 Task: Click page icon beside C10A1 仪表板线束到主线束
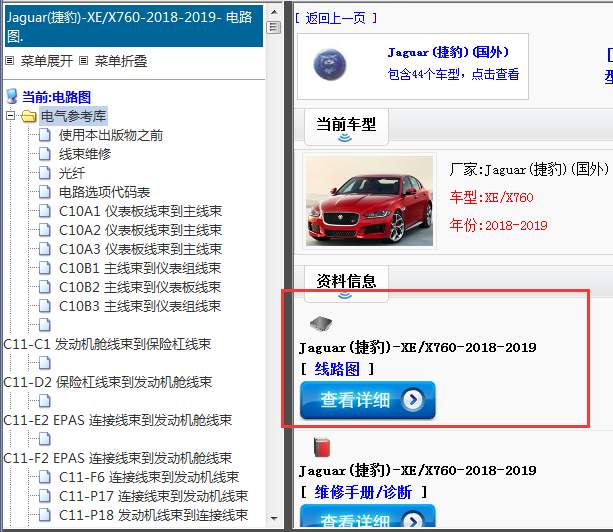(x=45, y=211)
